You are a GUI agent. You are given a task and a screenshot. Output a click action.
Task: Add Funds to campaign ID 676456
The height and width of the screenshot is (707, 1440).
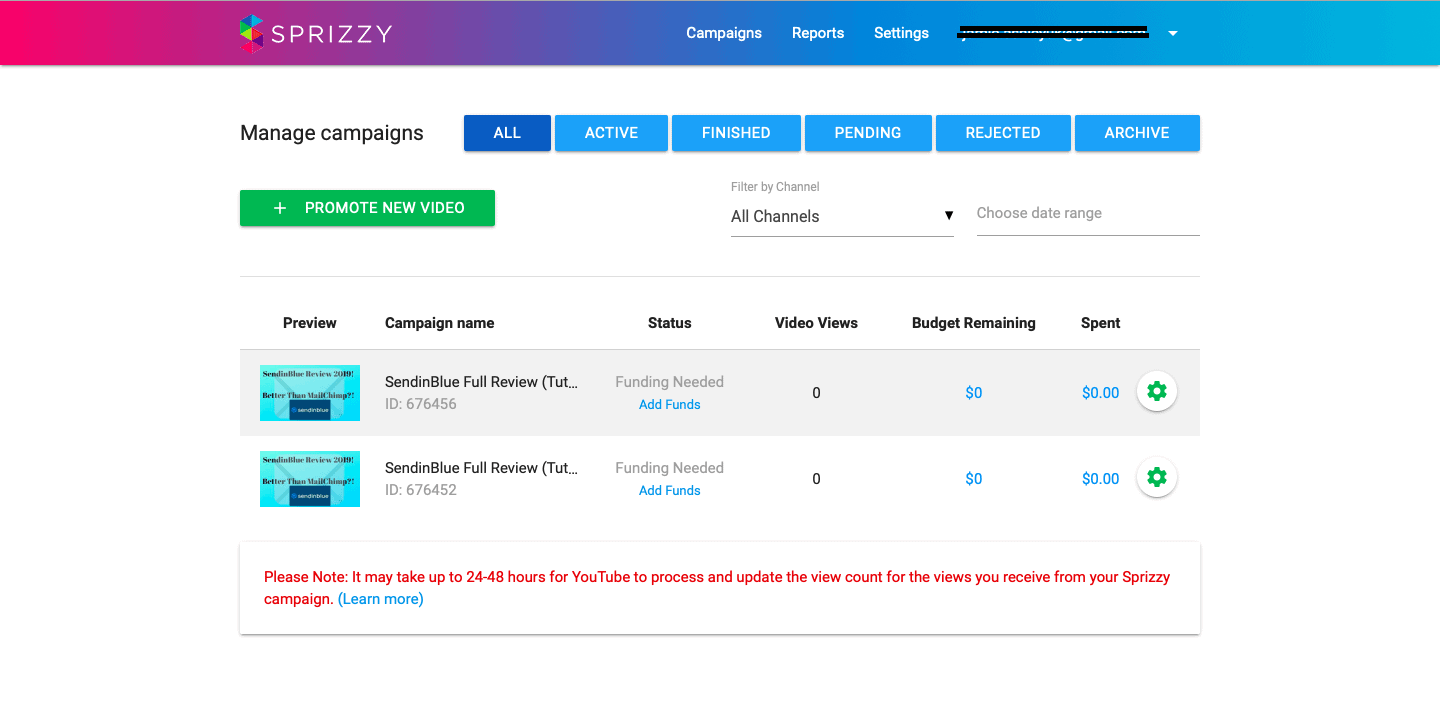[x=670, y=405]
